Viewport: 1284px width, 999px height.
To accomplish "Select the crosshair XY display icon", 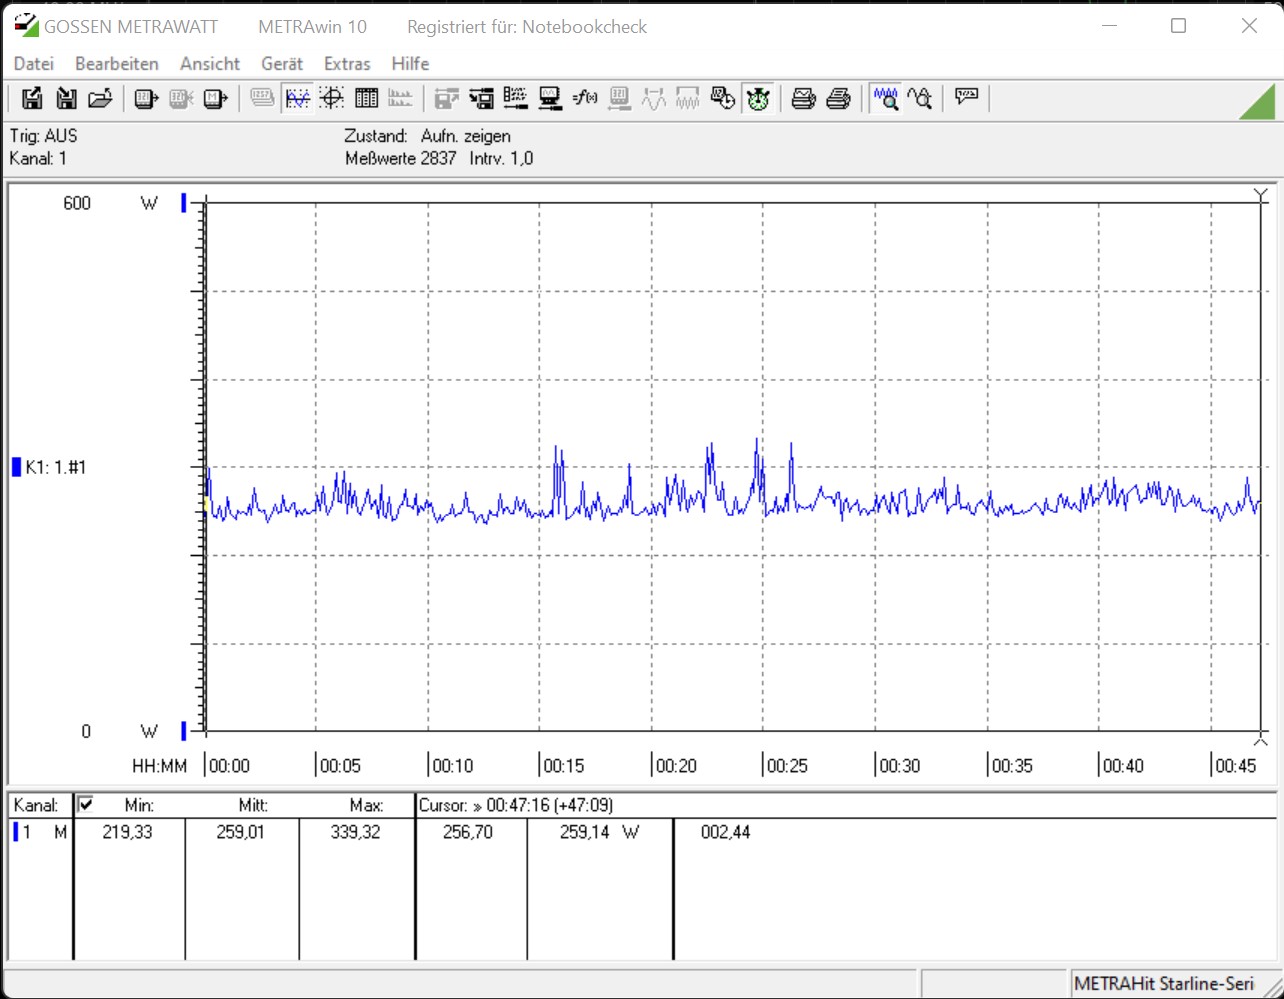I will coord(332,98).
